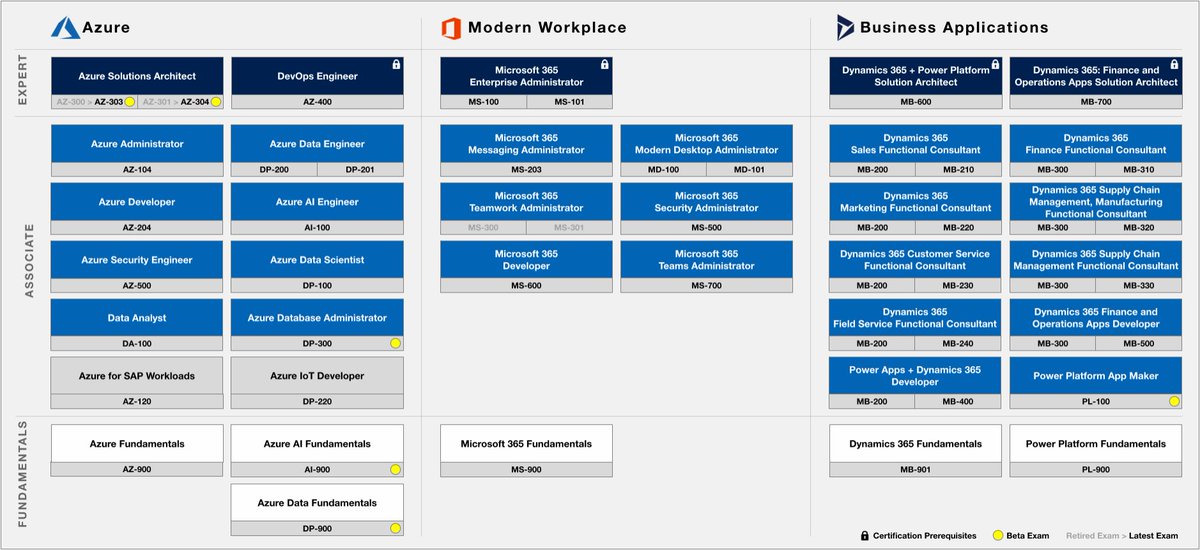Click the Certification Prerequisites legend label
This screenshot has height=550, width=1200.
925,536
